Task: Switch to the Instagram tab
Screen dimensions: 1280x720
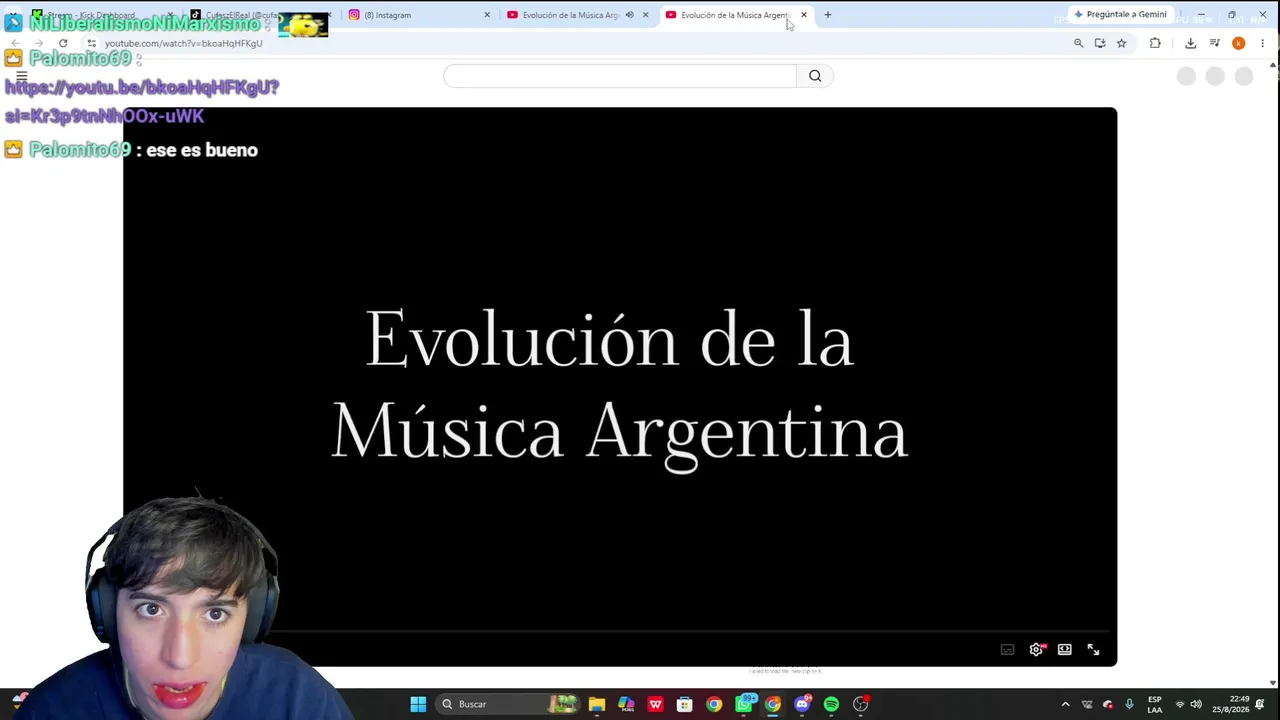Action: click(x=418, y=15)
